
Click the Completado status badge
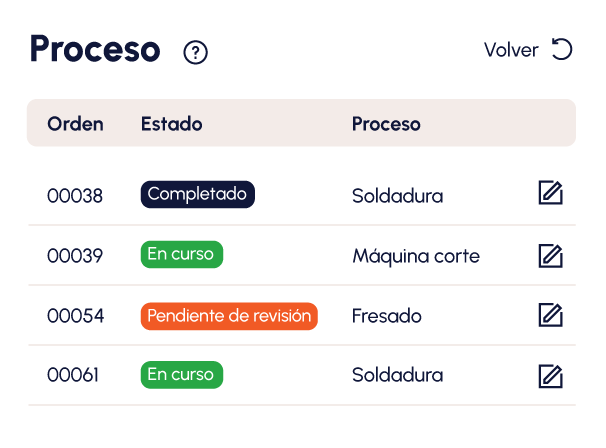click(198, 195)
